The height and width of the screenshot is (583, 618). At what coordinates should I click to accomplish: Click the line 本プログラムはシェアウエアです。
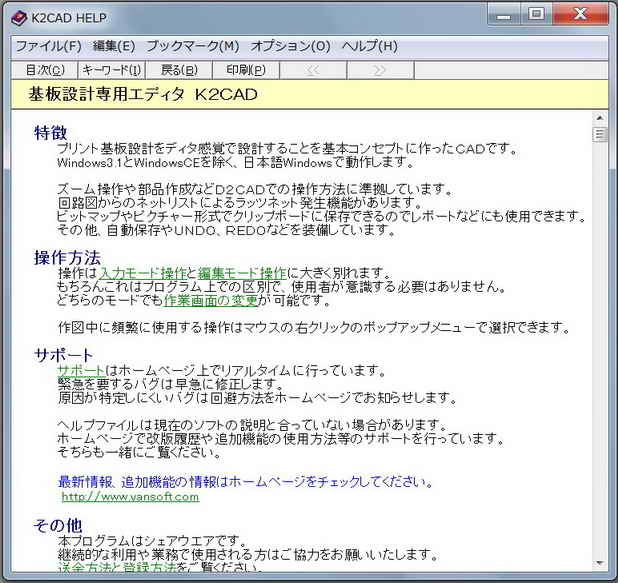153,540
